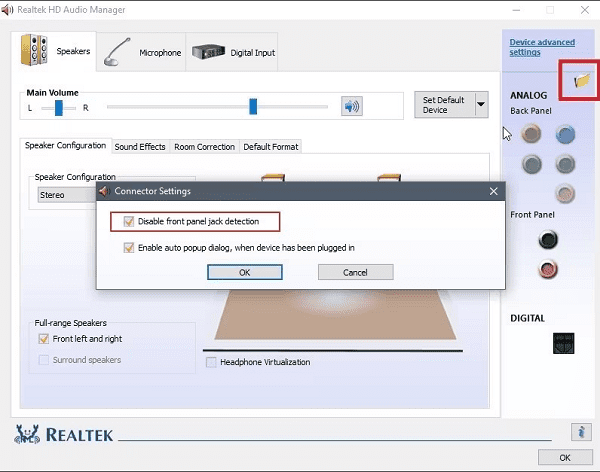
Task: Open the Stereo speaker configuration dropdown
Action: coord(67,195)
